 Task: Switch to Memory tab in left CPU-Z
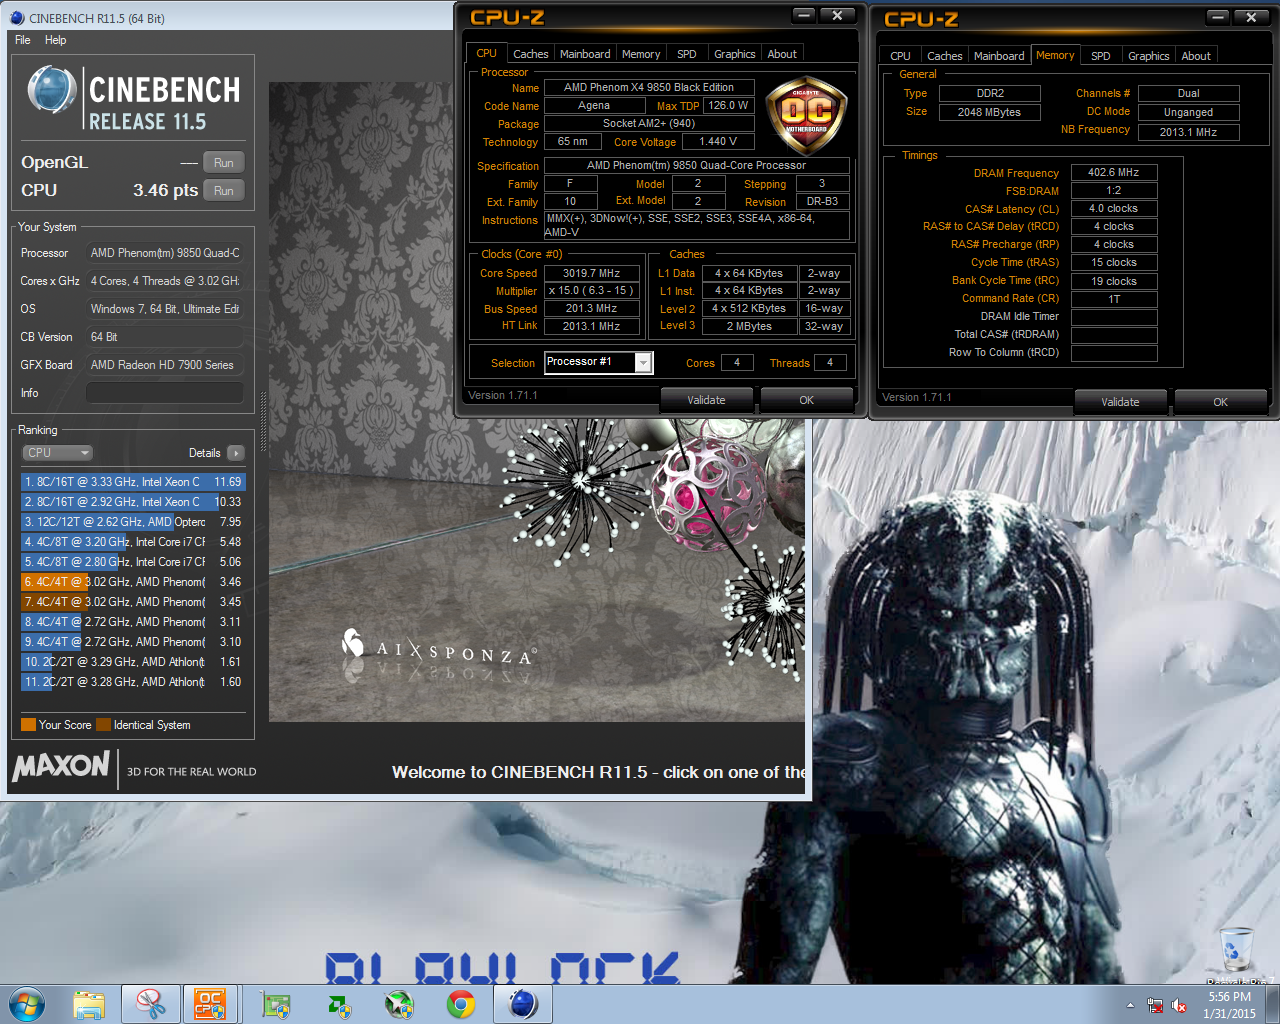(641, 54)
